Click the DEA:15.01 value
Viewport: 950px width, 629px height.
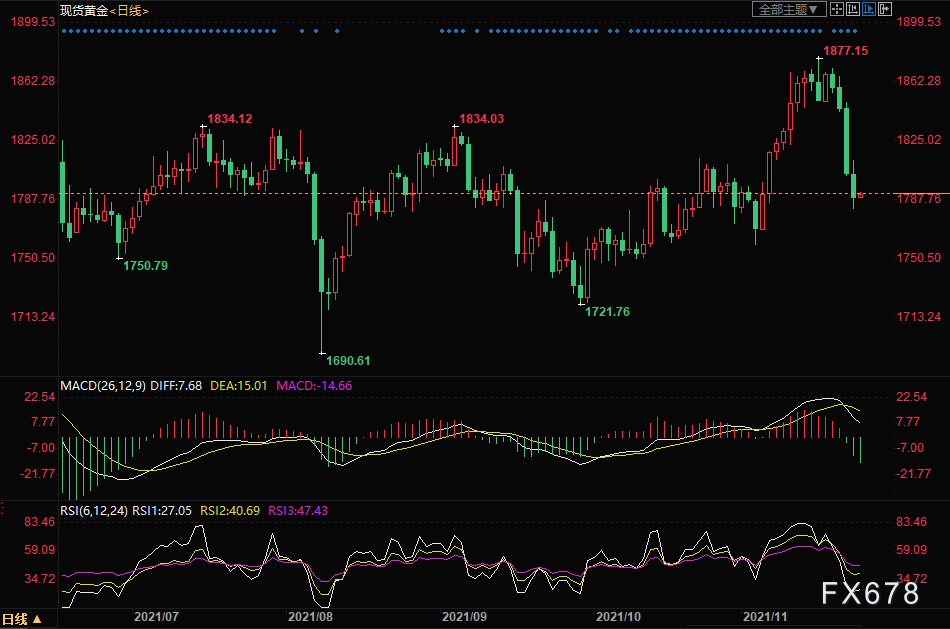(239, 386)
